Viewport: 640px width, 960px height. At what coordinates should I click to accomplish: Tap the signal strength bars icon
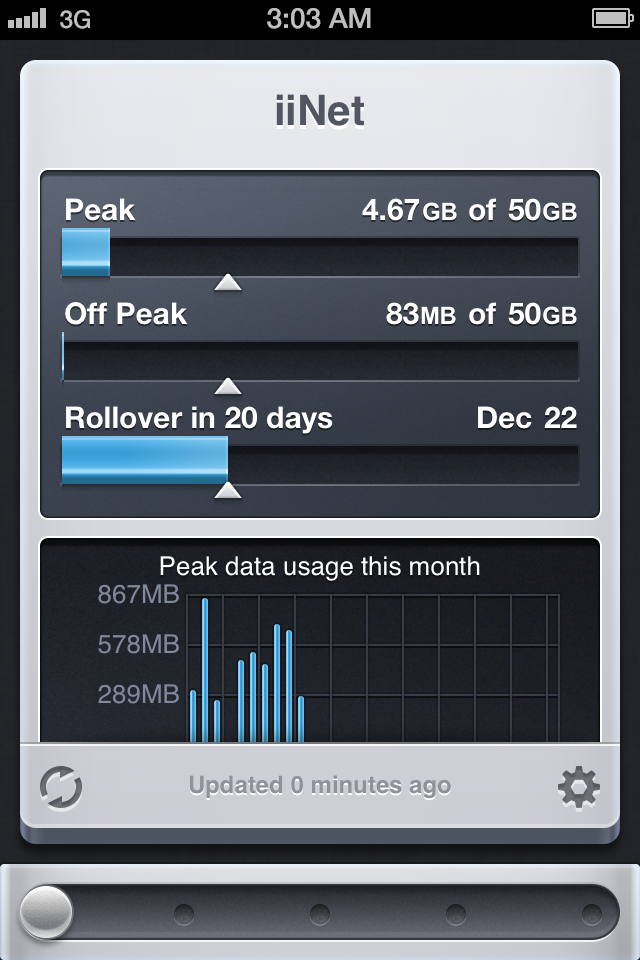pyautogui.click(x=27, y=19)
